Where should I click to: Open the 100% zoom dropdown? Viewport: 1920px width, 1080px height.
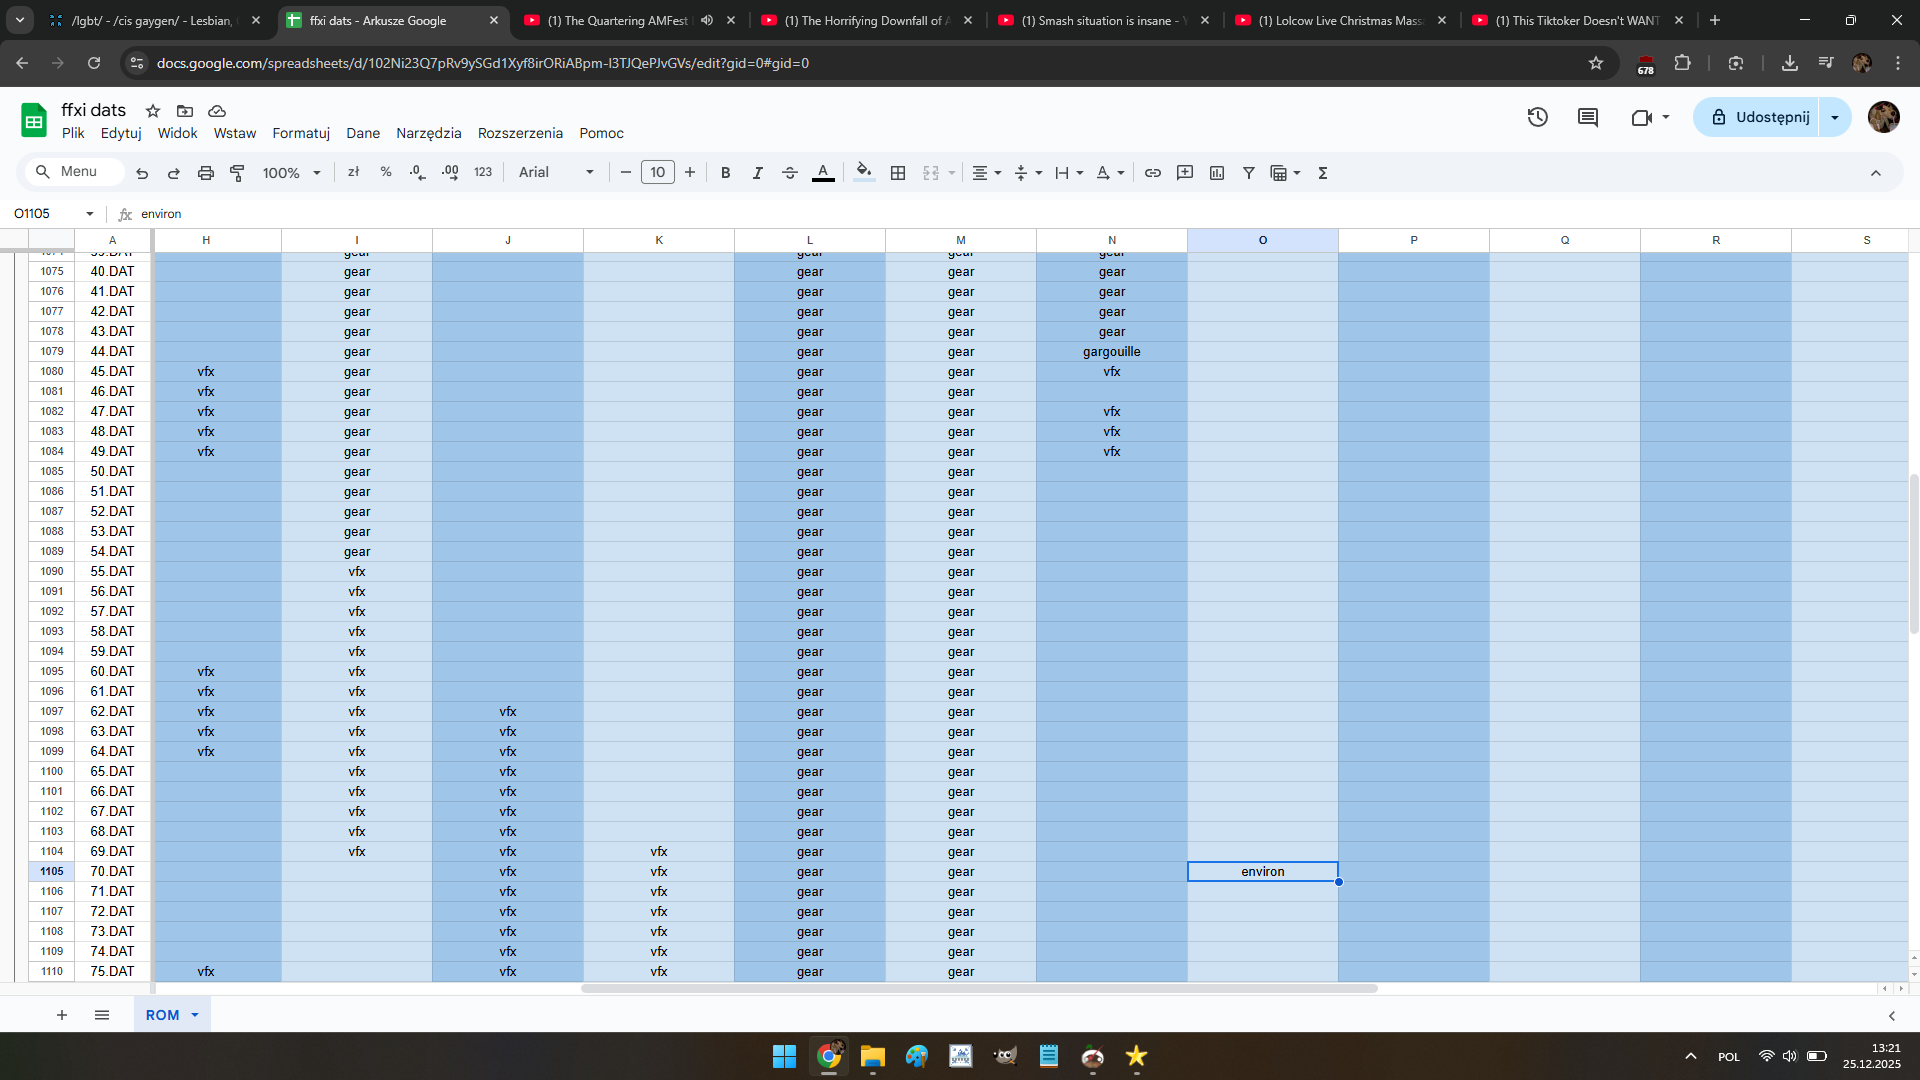pos(291,173)
